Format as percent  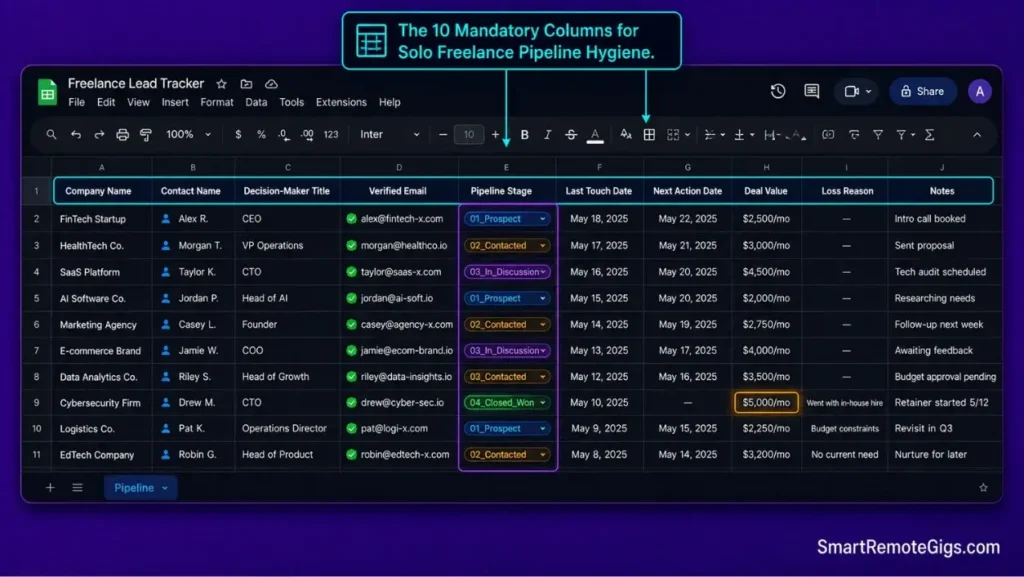261,134
